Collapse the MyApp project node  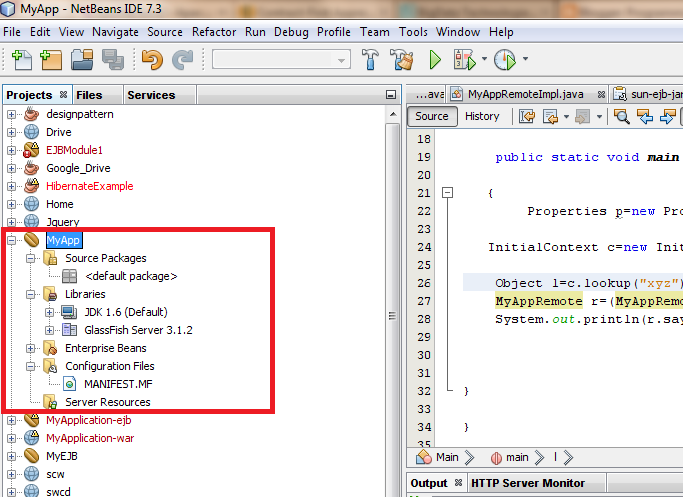click(11, 240)
